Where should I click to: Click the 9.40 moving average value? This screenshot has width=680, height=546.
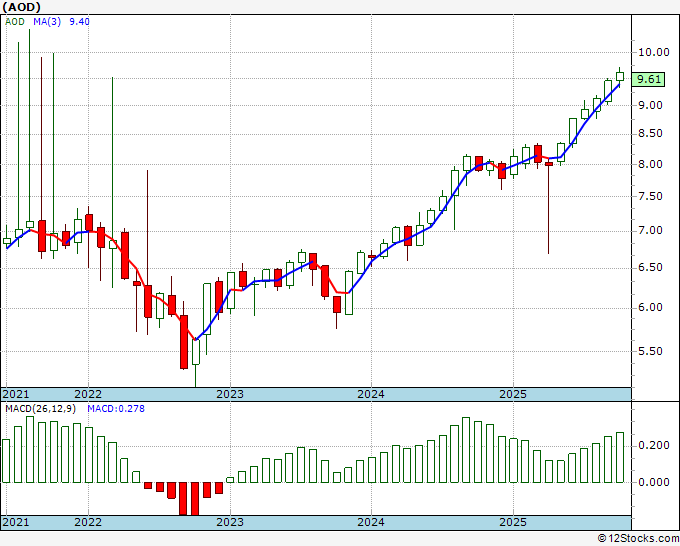point(79,22)
